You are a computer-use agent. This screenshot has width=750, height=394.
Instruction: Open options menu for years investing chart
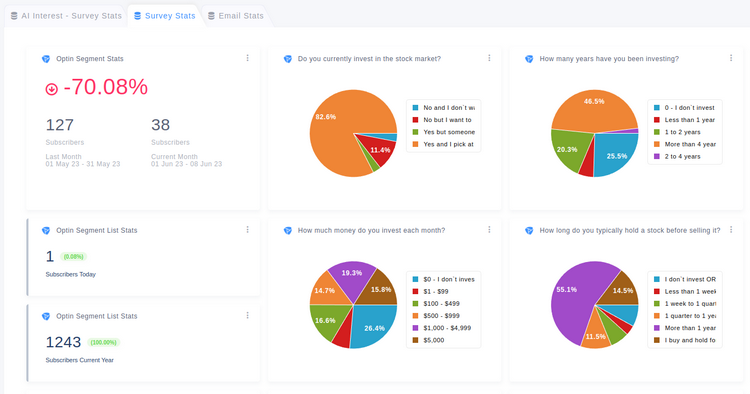[x=731, y=58]
